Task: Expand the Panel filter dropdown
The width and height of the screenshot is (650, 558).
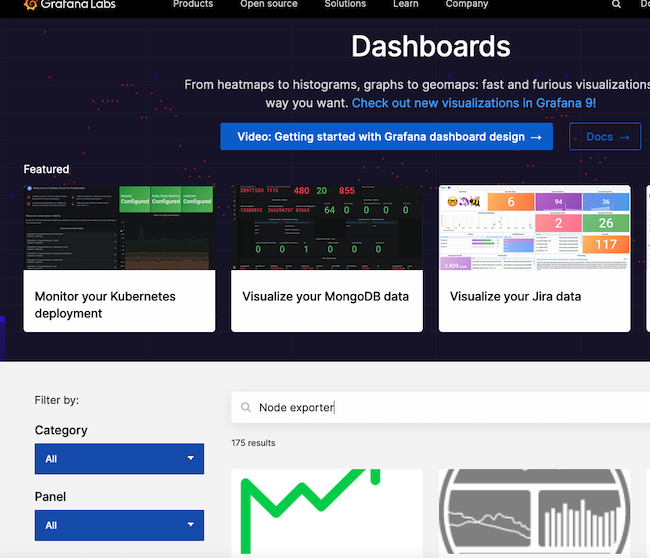Action: (119, 525)
